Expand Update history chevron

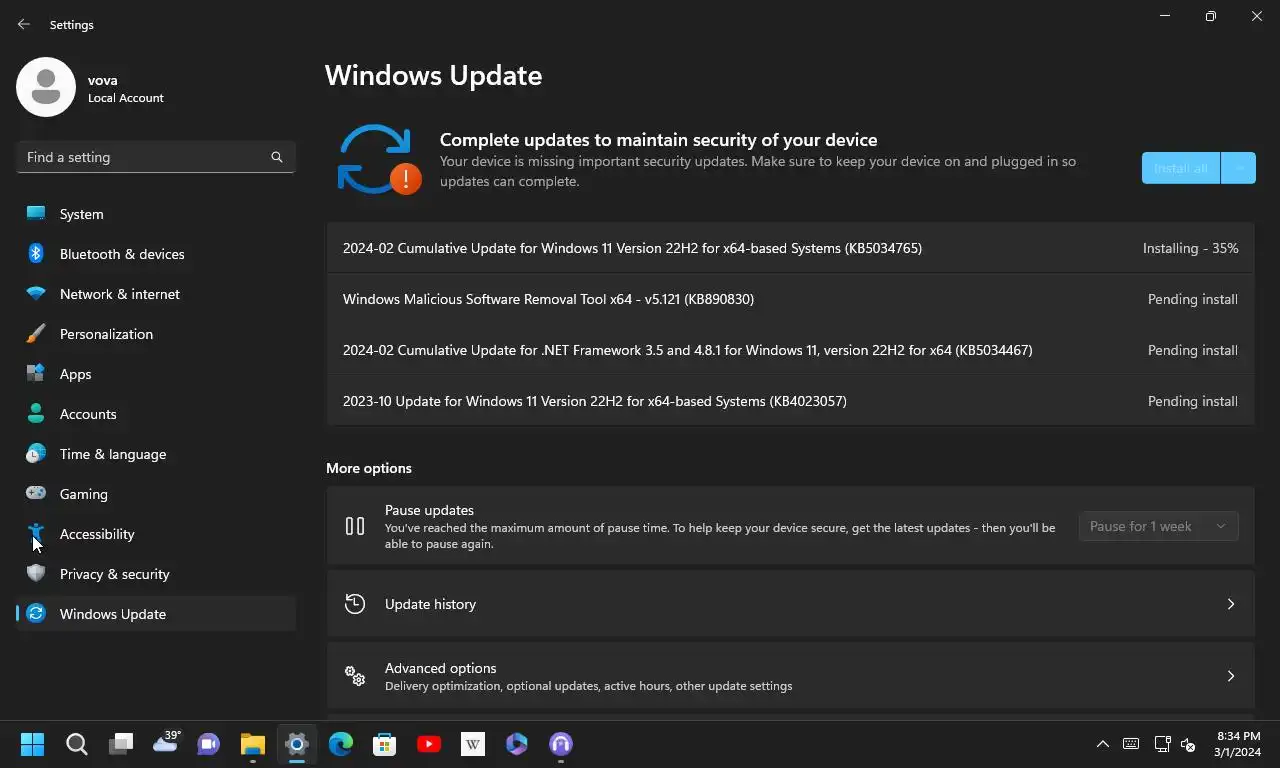pyautogui.click(x=1231, y=604)
